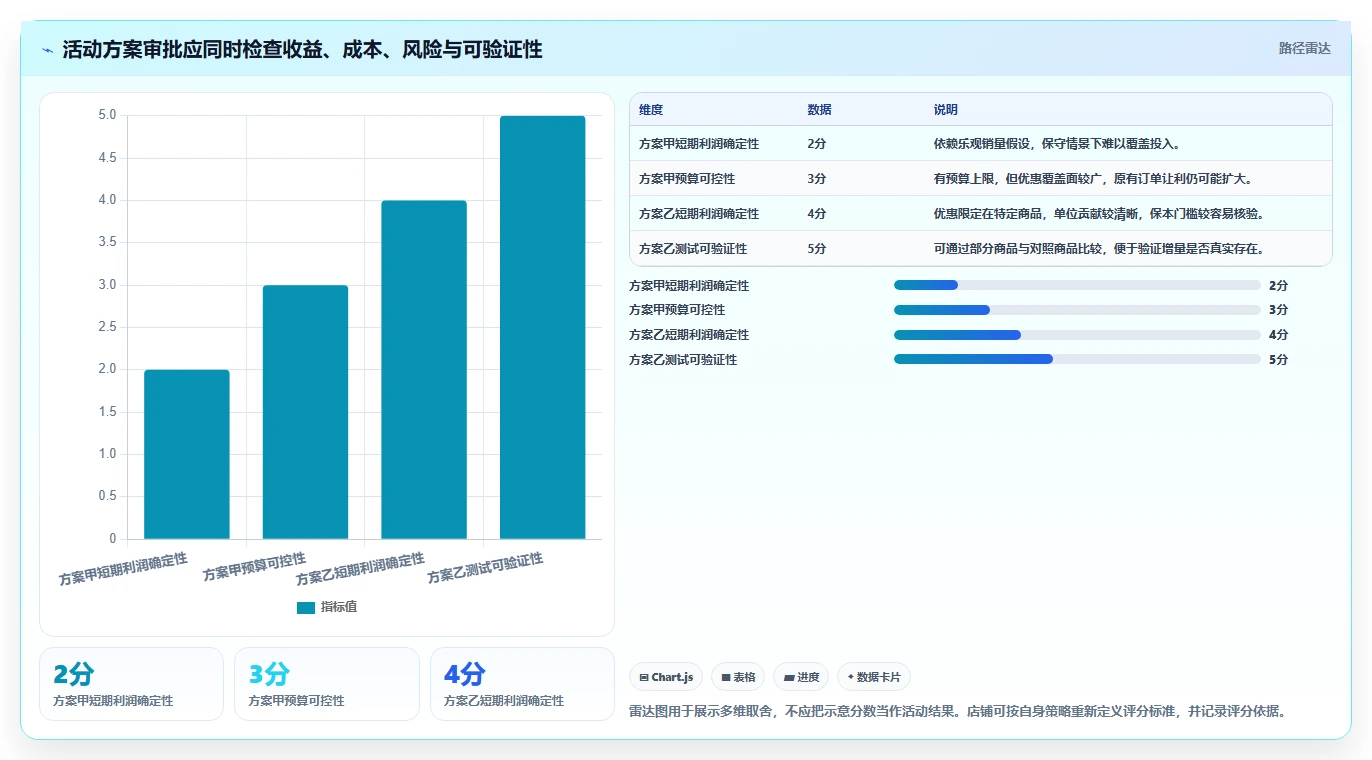
Task: Click the 维度 column header
Action: click(x=651, y=110)
